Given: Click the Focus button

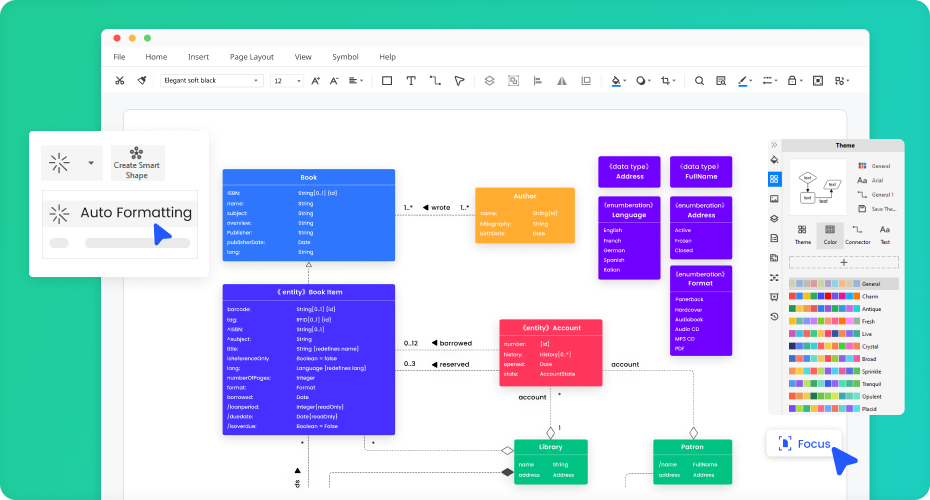Looking at the screenshot, I should coord(805,443).
